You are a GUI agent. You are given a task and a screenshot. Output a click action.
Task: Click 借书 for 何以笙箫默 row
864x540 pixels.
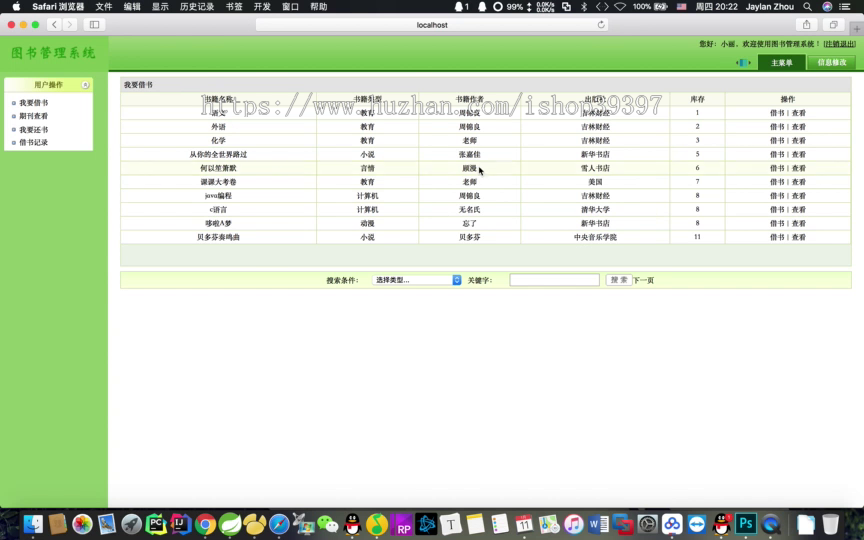777,168
